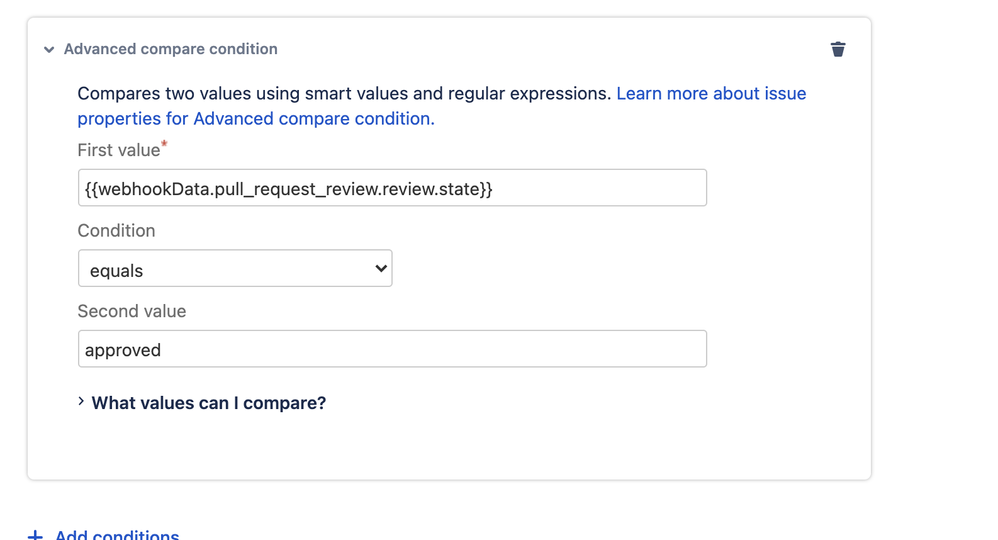Place cursor in the webhookData smart value text
This screenshot has width=998, height=540.
coord(288,189)
